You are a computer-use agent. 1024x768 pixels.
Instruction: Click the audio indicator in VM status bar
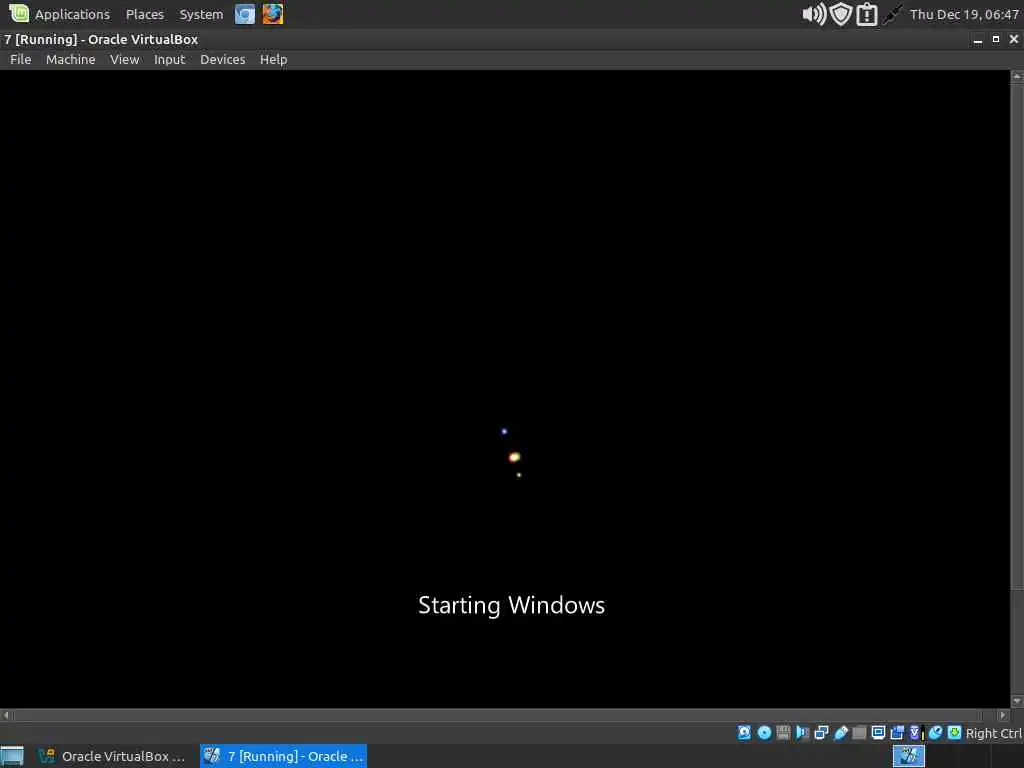point(802,733)
